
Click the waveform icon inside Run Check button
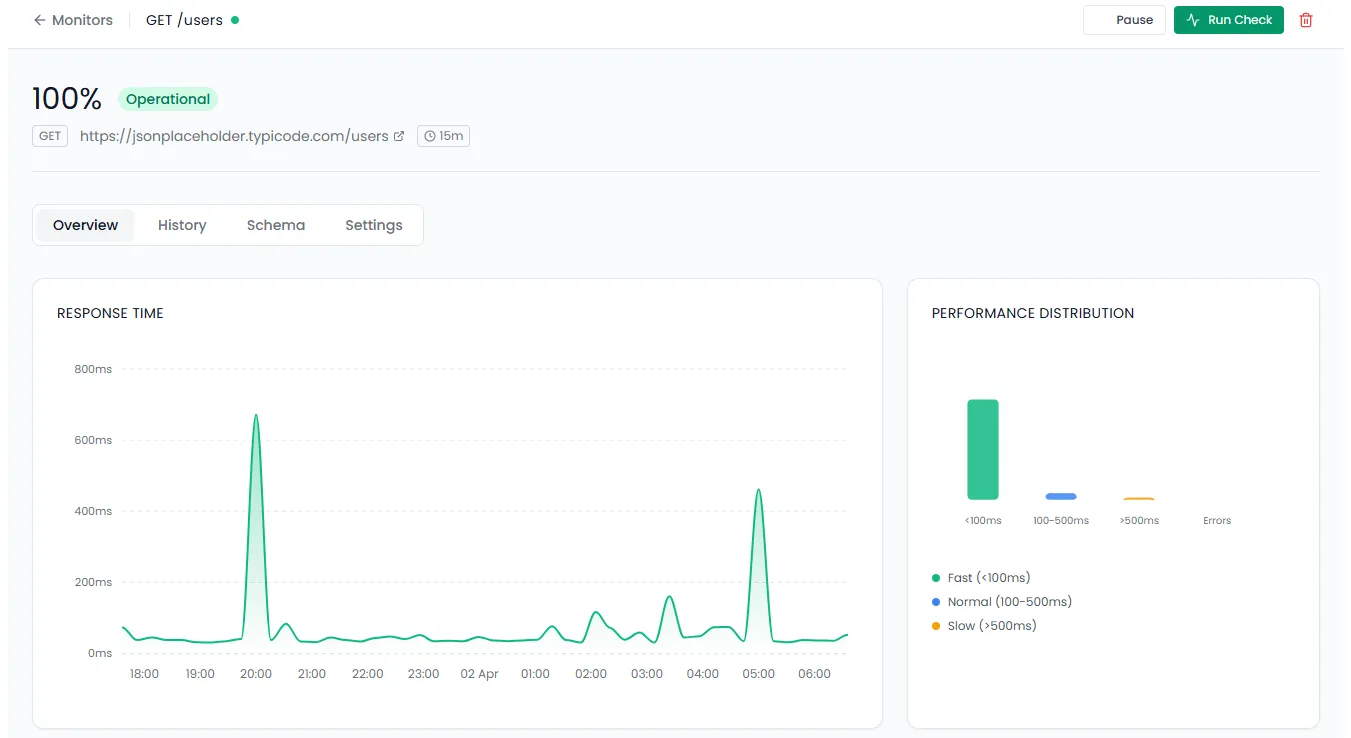click(1194, 19)
